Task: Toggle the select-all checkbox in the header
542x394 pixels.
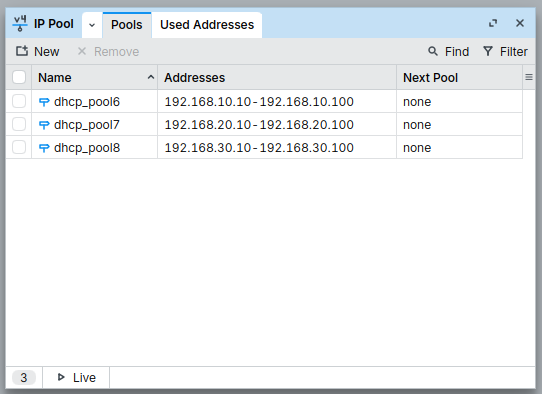Action: pyautogui.click(x=19, y=77)
